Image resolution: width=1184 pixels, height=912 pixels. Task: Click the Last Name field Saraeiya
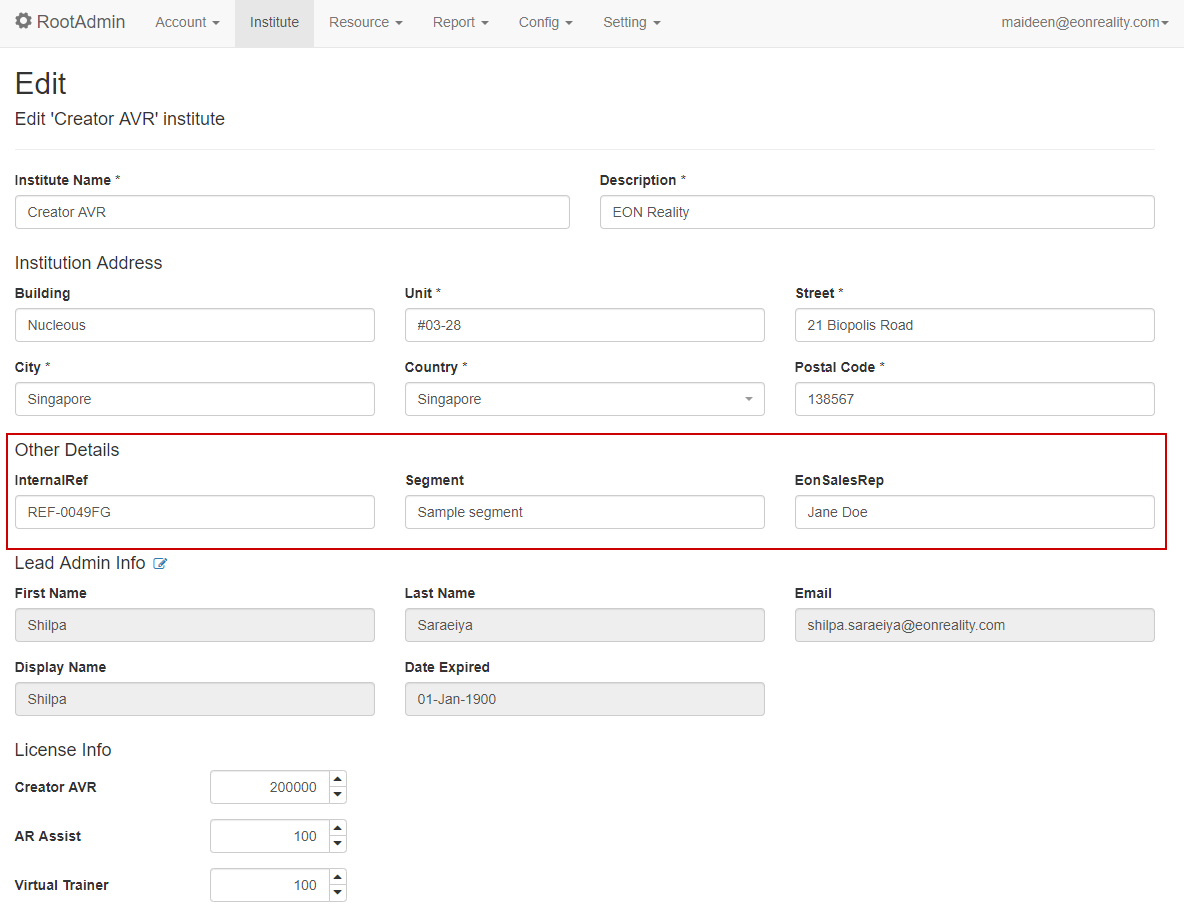pos(584,625)
